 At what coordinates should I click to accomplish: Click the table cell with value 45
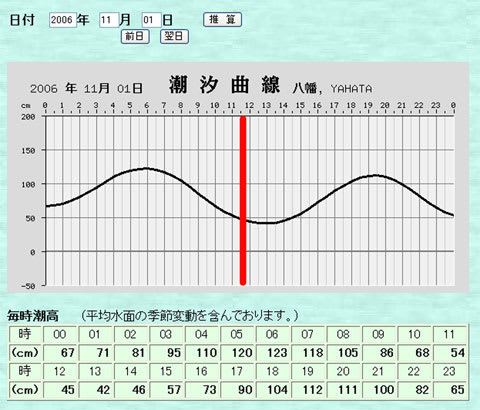pyautogui.click(x=60, y=389)
